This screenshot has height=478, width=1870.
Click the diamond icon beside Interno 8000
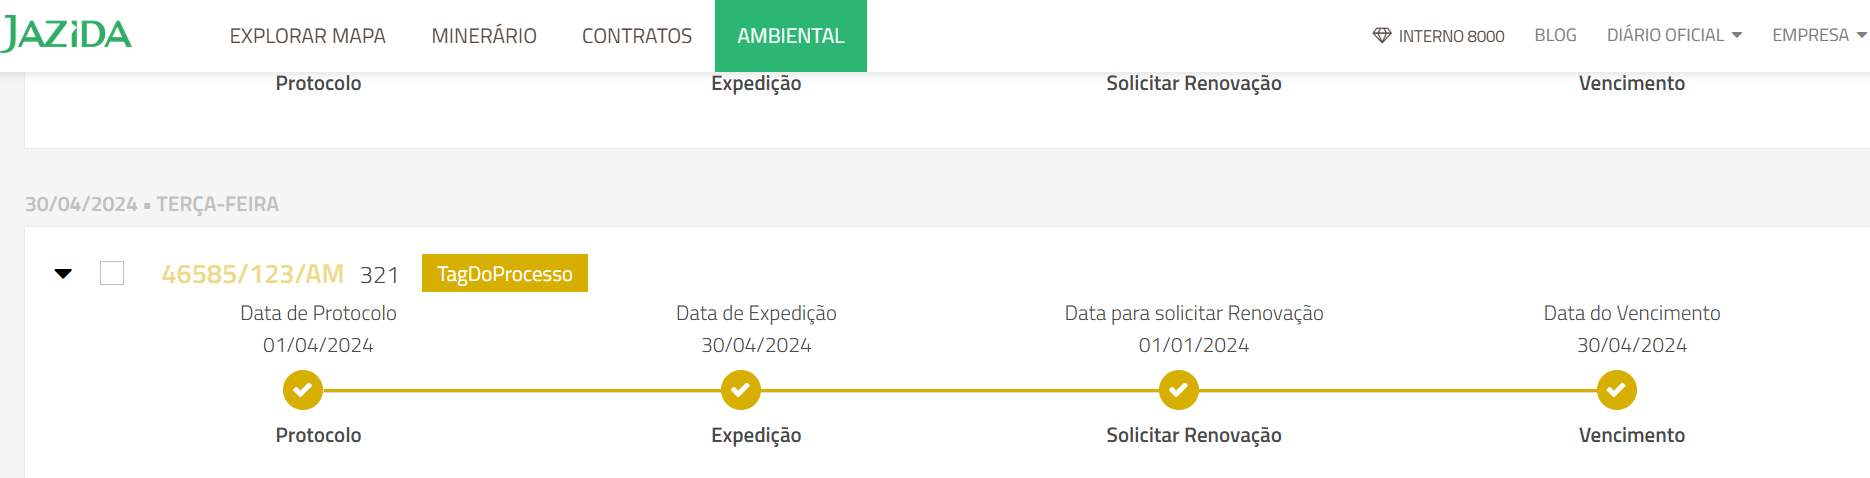[1382, 36]
